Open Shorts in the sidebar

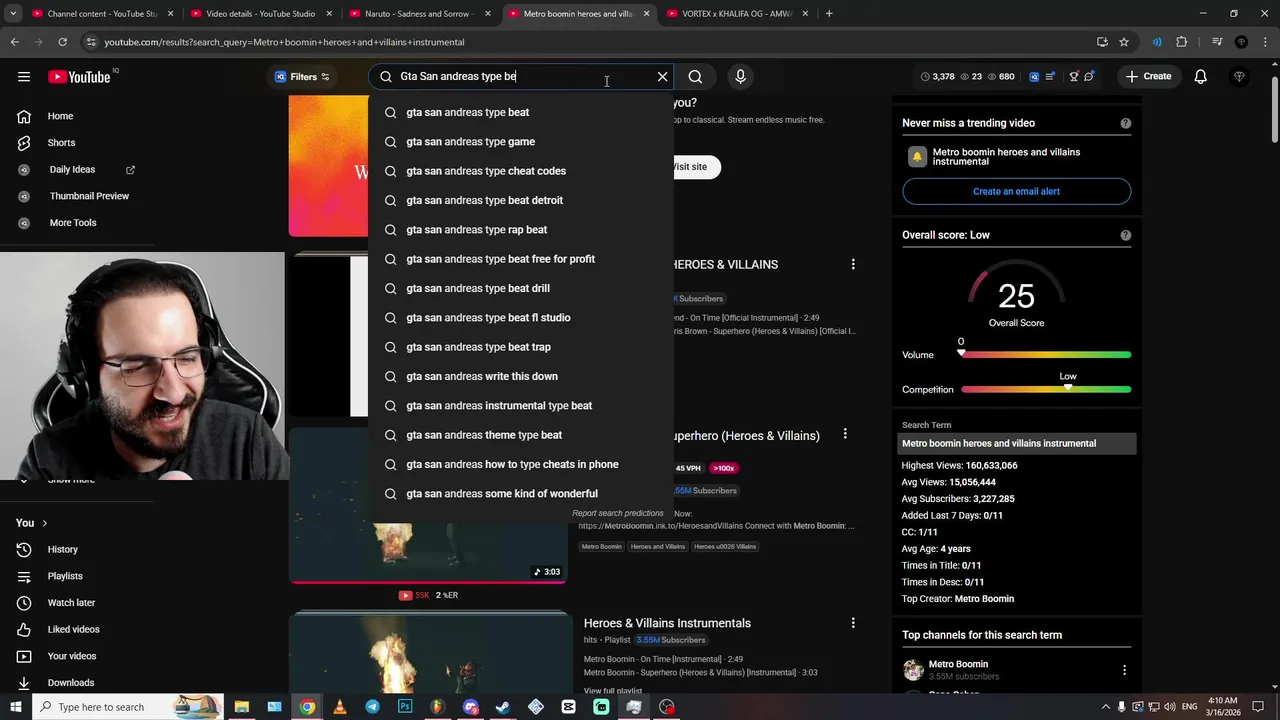pos(61,143)
